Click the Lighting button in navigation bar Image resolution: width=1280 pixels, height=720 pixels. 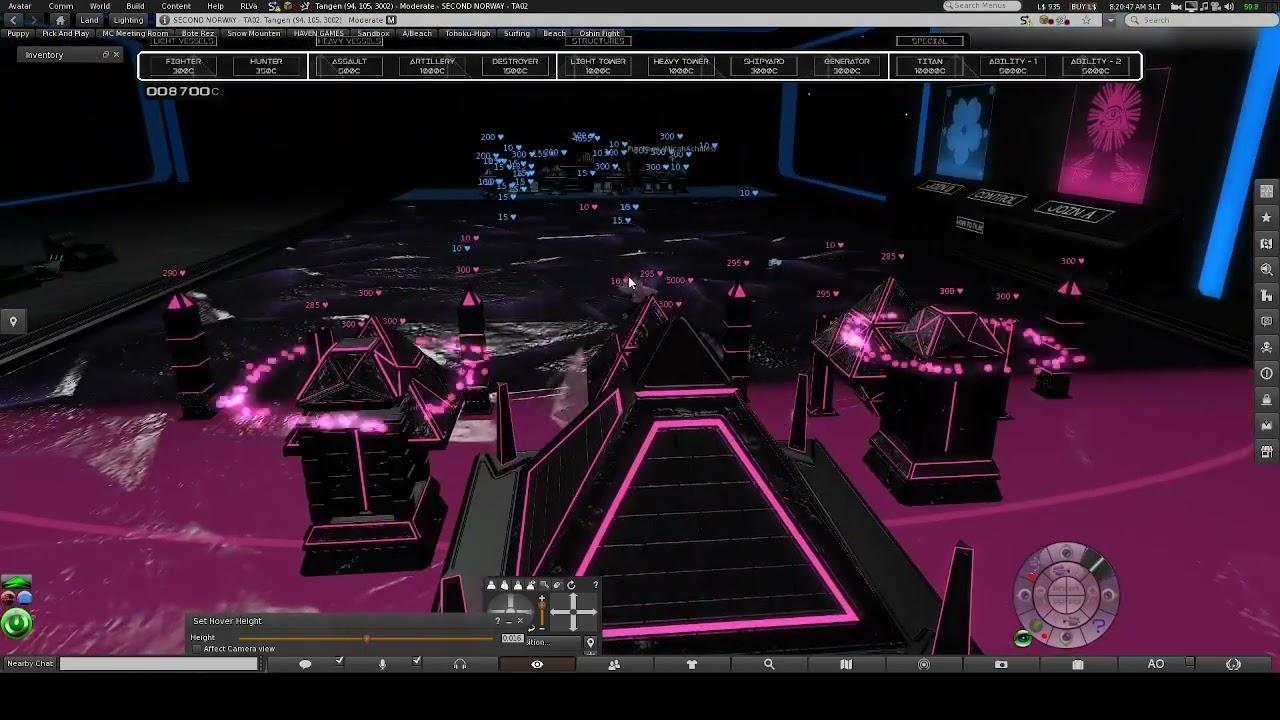pos(128,20)
